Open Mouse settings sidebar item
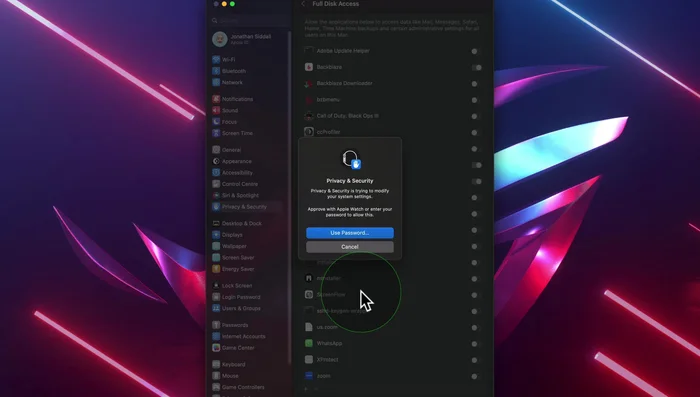 pyautogui.click(x=247, y=376)
